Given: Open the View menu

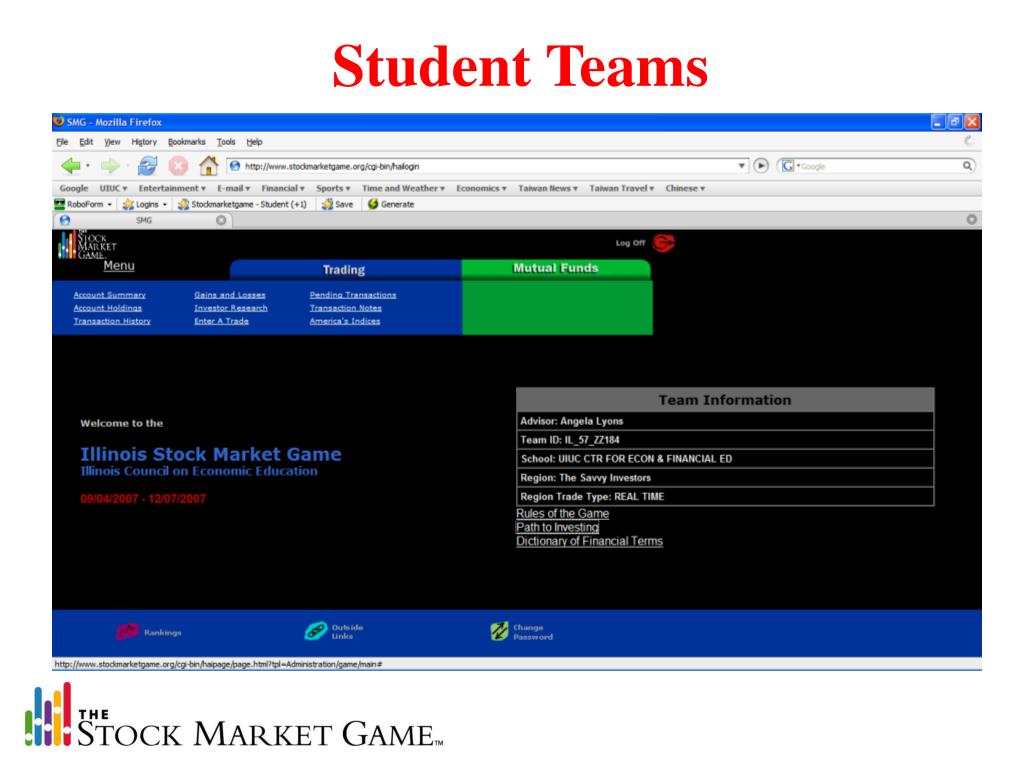Looking at the screenshot, I should (112, 142).
